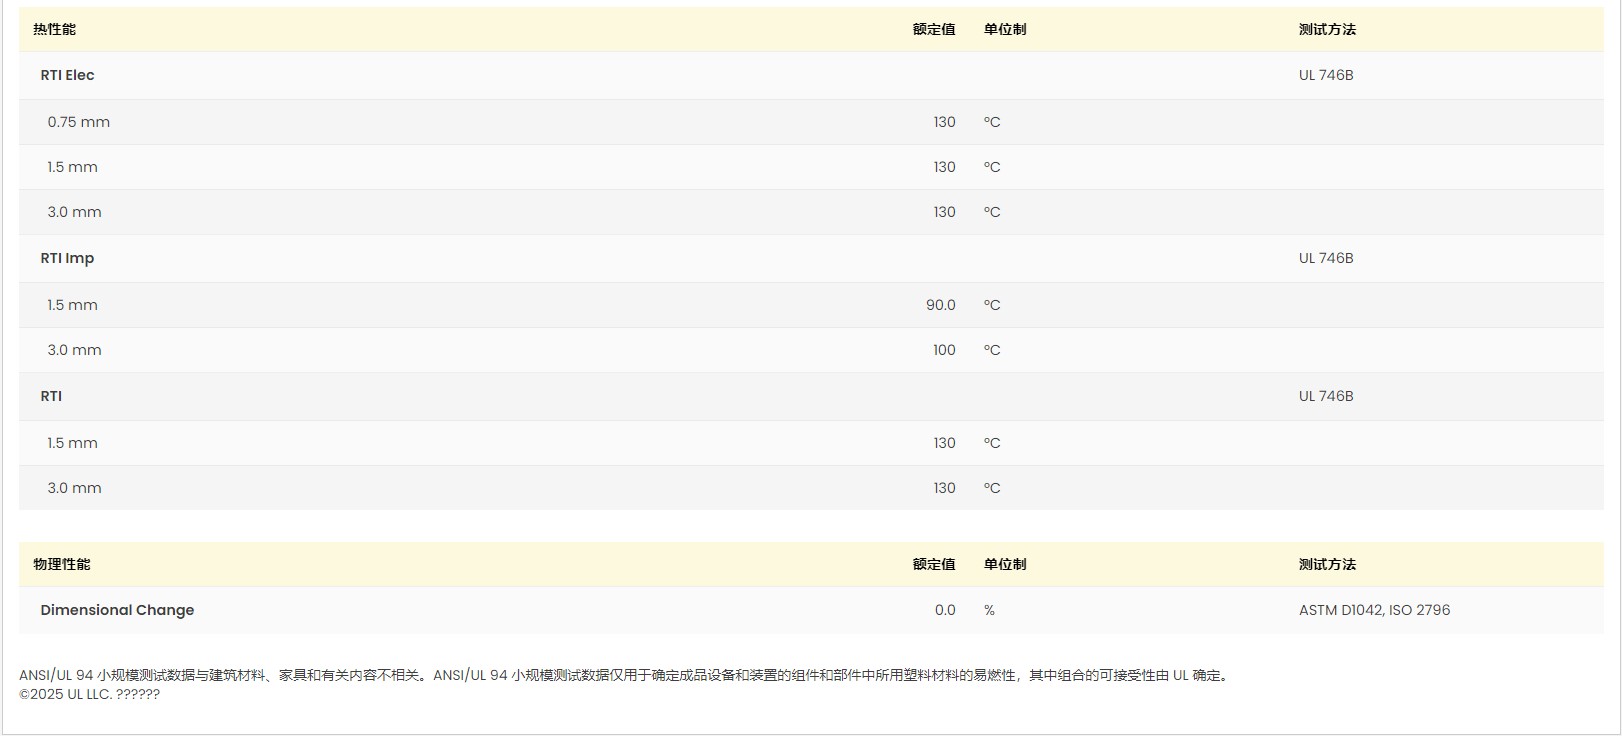The height and width of the screenshot is (736, 1622).
Task: Click 1.5 mm row under RTI Imp
Action: click(72, 306)
